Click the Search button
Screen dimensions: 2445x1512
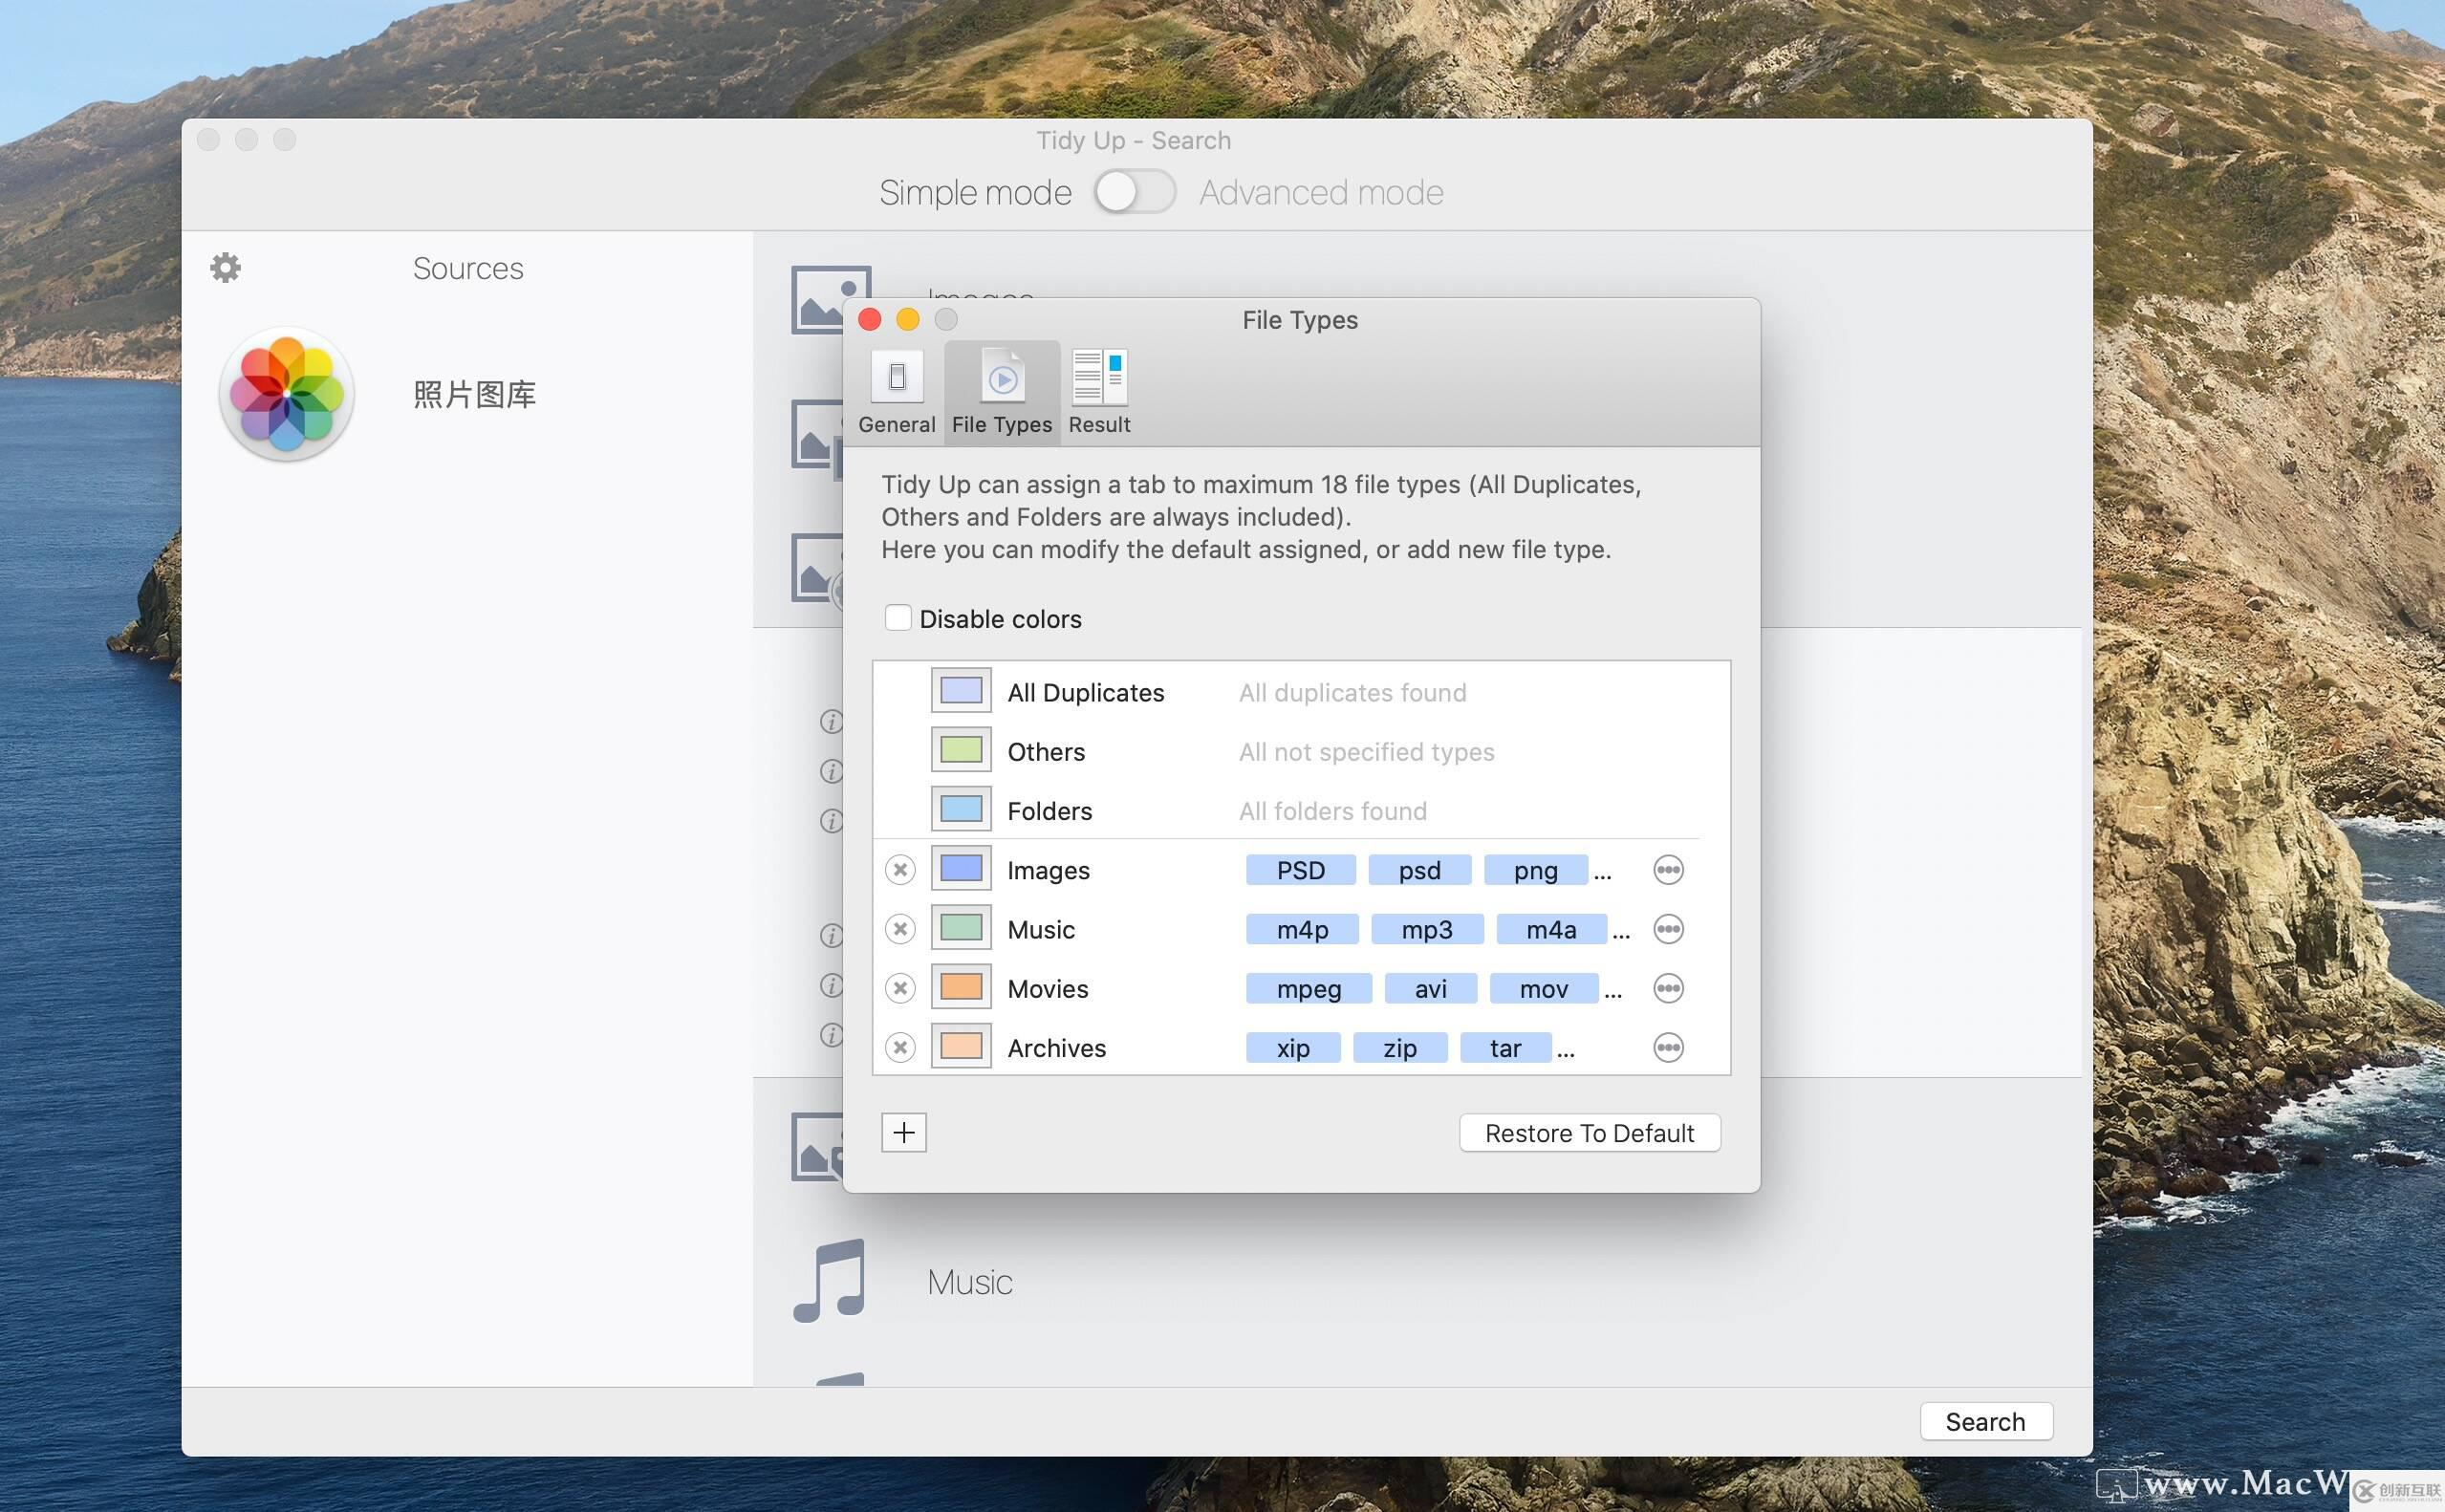[x=1987, y=1419]
